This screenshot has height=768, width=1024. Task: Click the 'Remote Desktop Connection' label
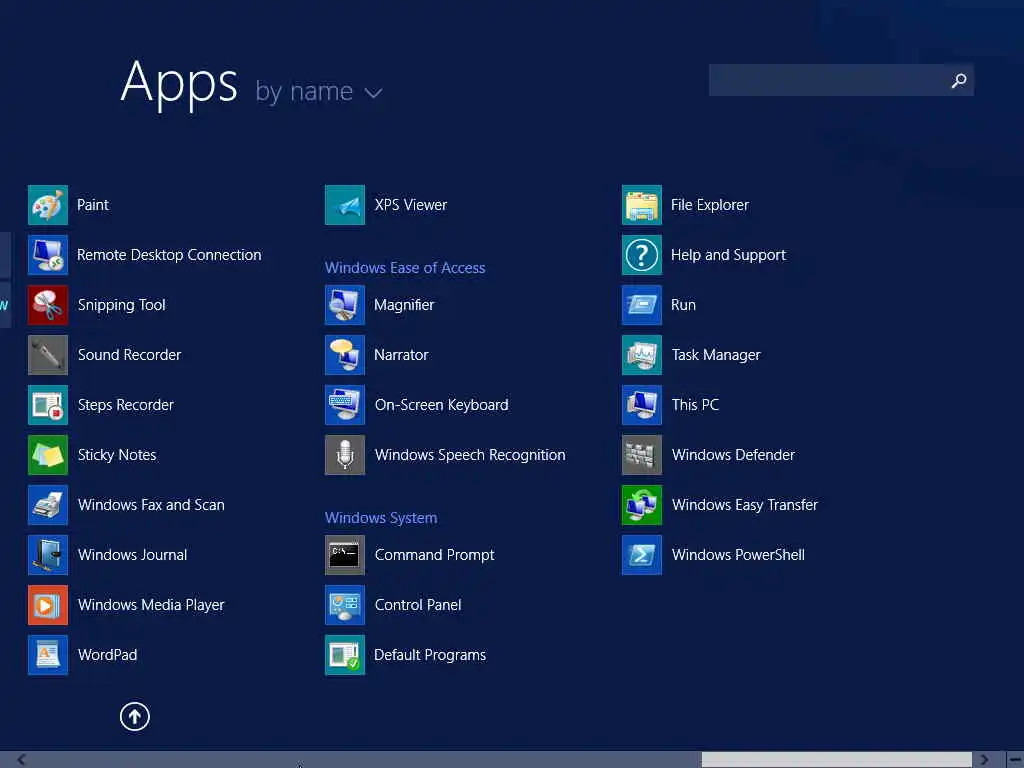tap(169, 255)
